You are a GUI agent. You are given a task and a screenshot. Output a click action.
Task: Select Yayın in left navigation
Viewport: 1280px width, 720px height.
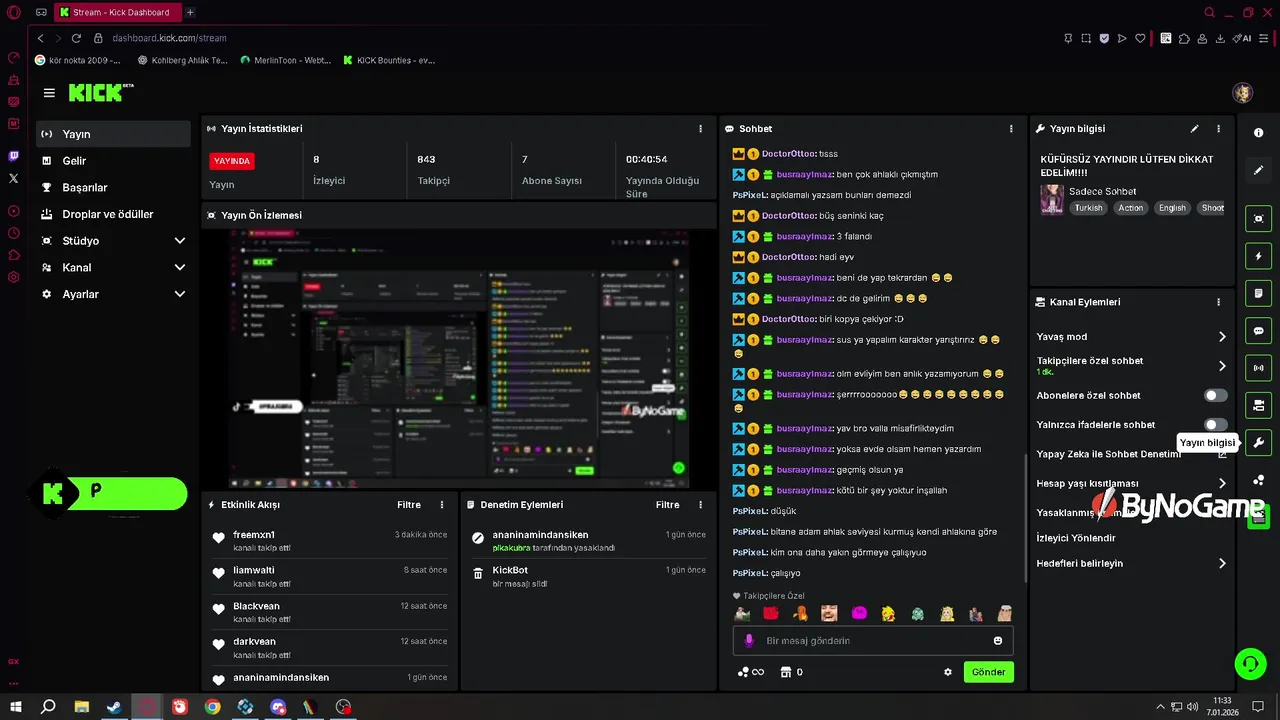(113, 134)
